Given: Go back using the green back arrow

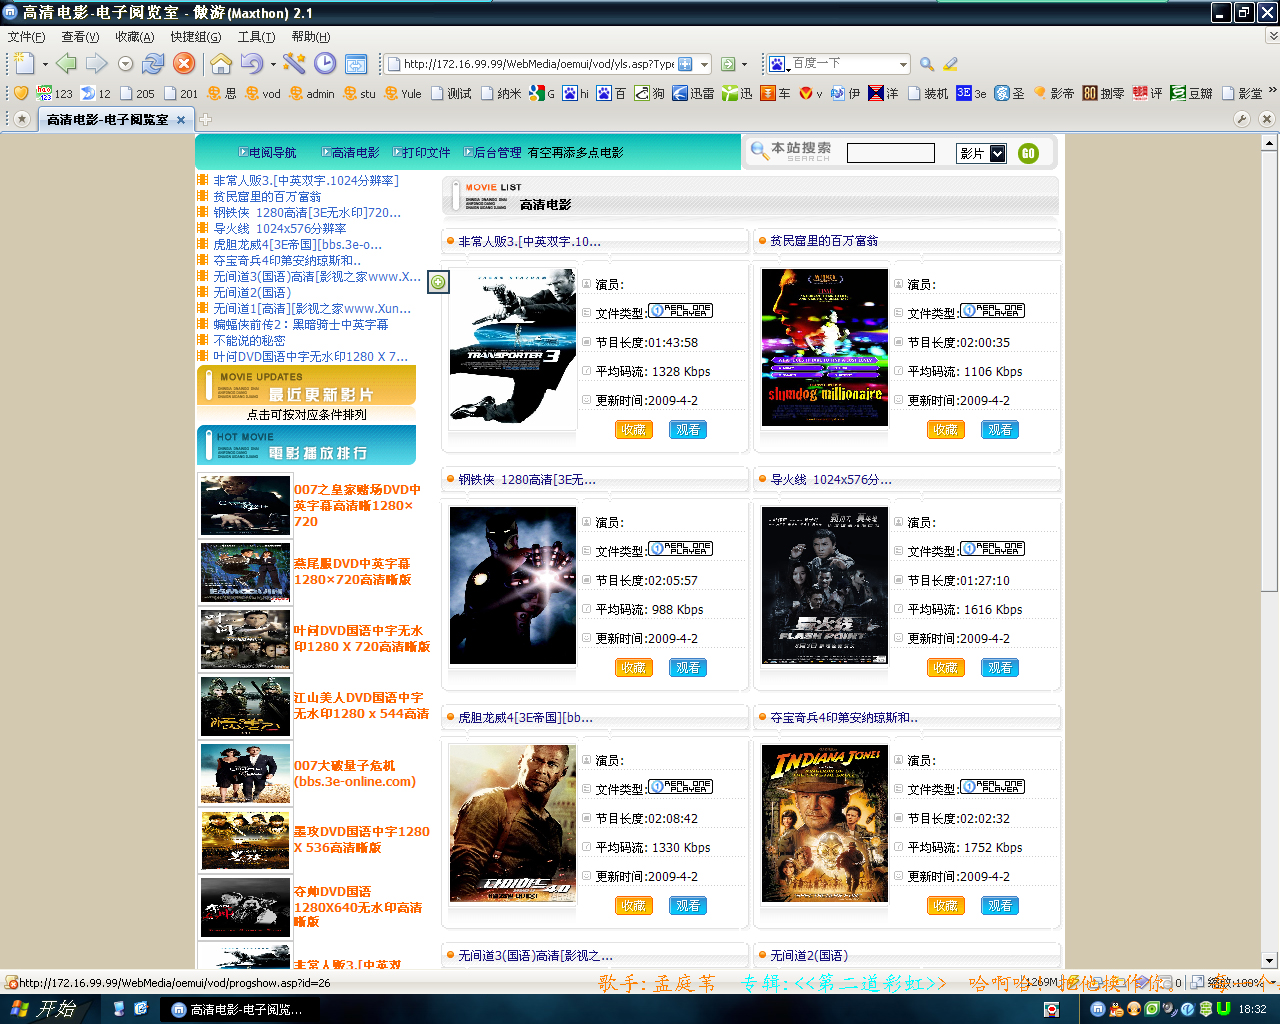Looking at the screenshot, I should coord(66,64).
